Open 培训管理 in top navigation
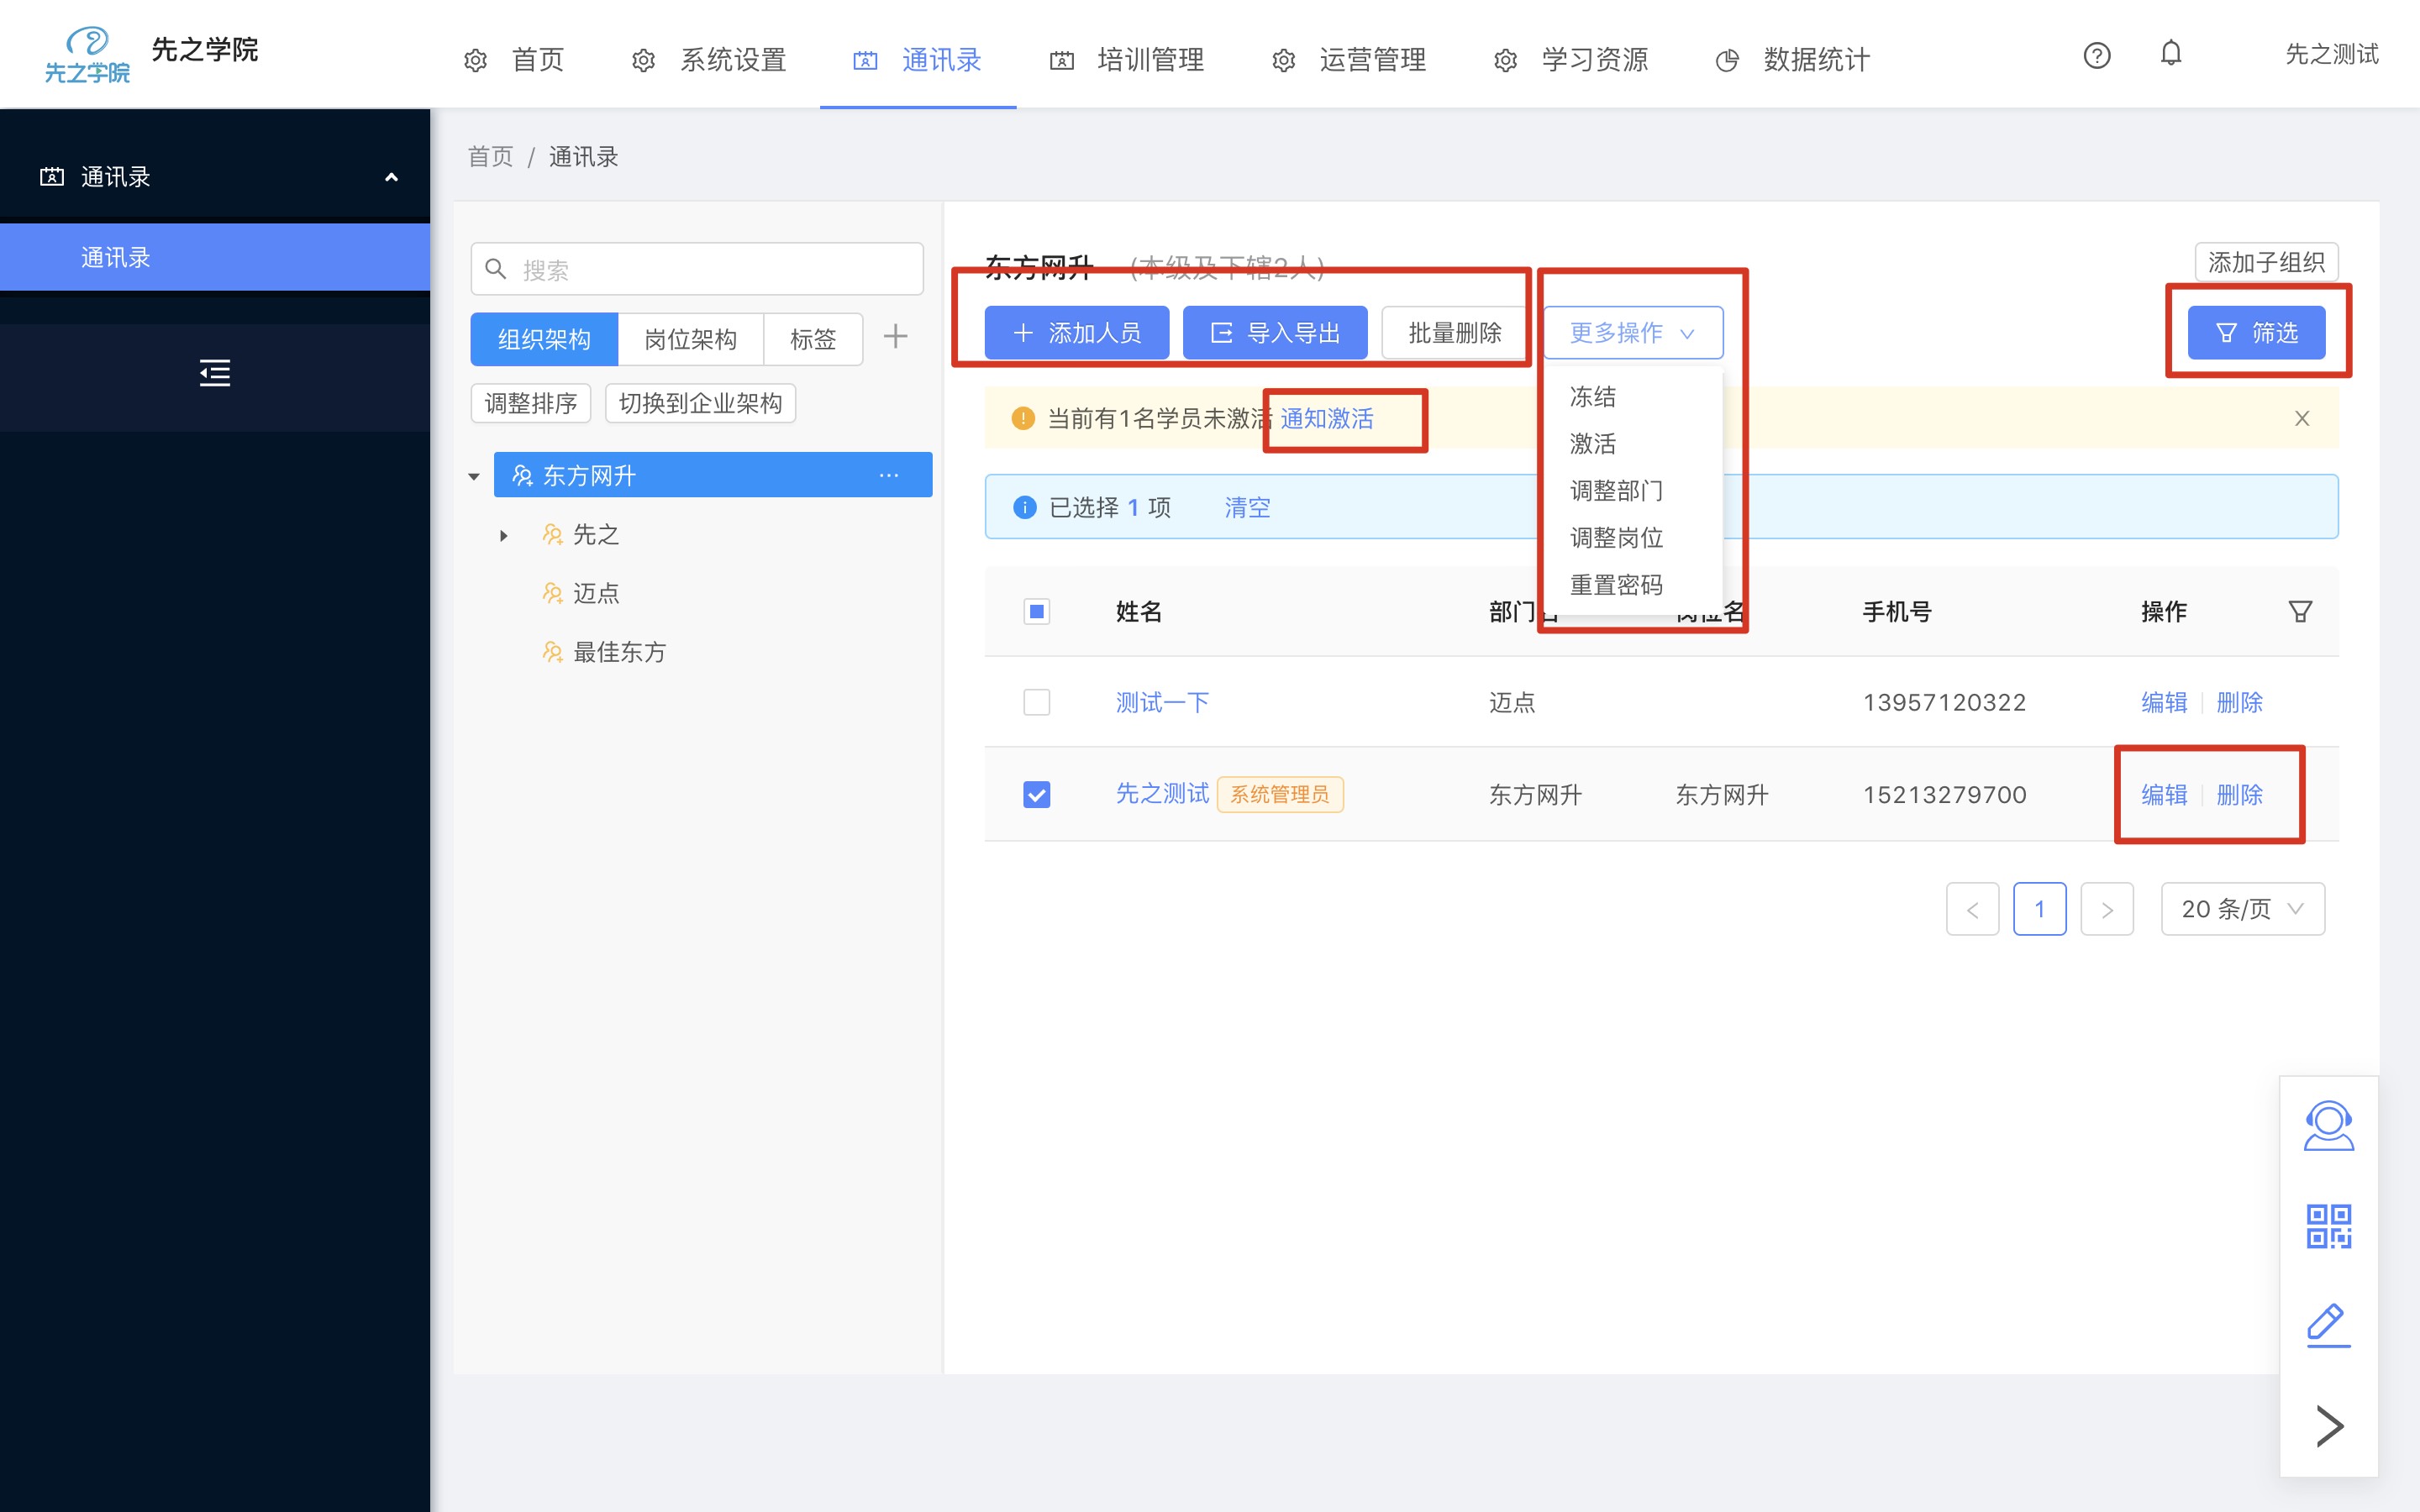The width and height of the screenshot is (2420, 1512). click(1127, 59)
